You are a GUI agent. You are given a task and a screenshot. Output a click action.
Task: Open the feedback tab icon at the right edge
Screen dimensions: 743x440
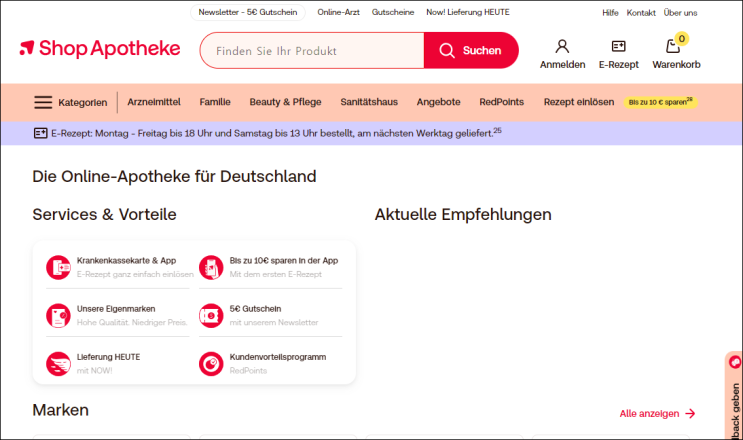pos(735,362)
